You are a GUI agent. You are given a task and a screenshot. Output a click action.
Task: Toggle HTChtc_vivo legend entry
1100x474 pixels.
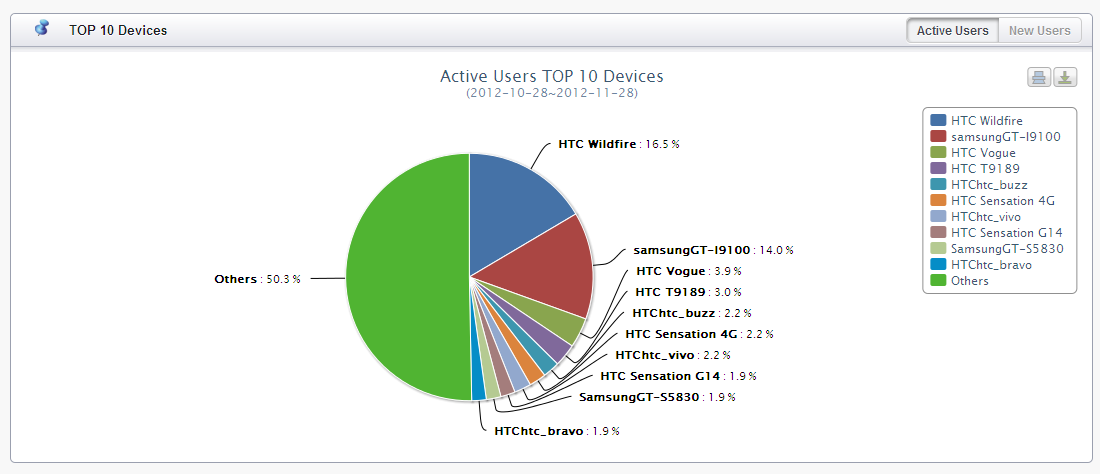pyautogui.click(x=975, y=217)
